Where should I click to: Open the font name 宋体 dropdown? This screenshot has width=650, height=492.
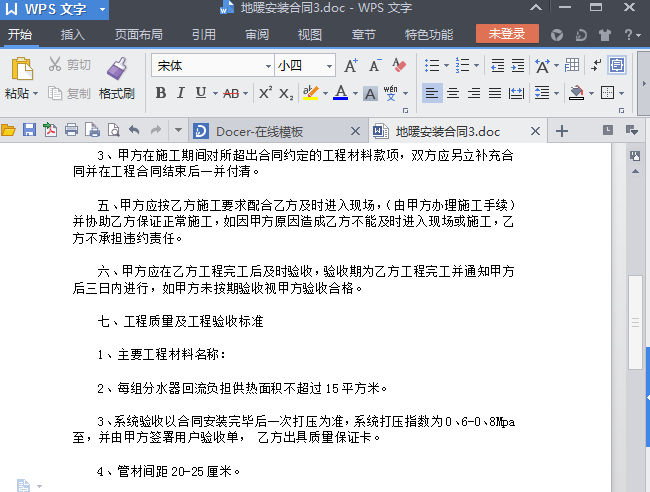pos(268,66)
